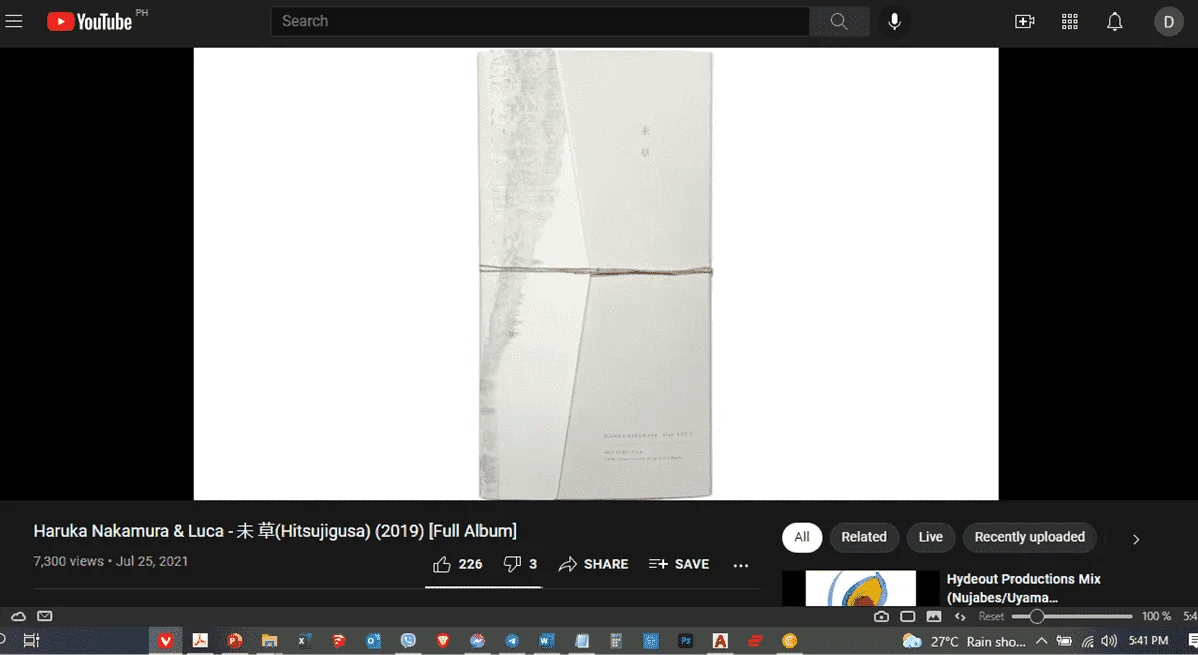Open the account avatar labeled D
The image size is (1198, 655).
[1168, 21]
